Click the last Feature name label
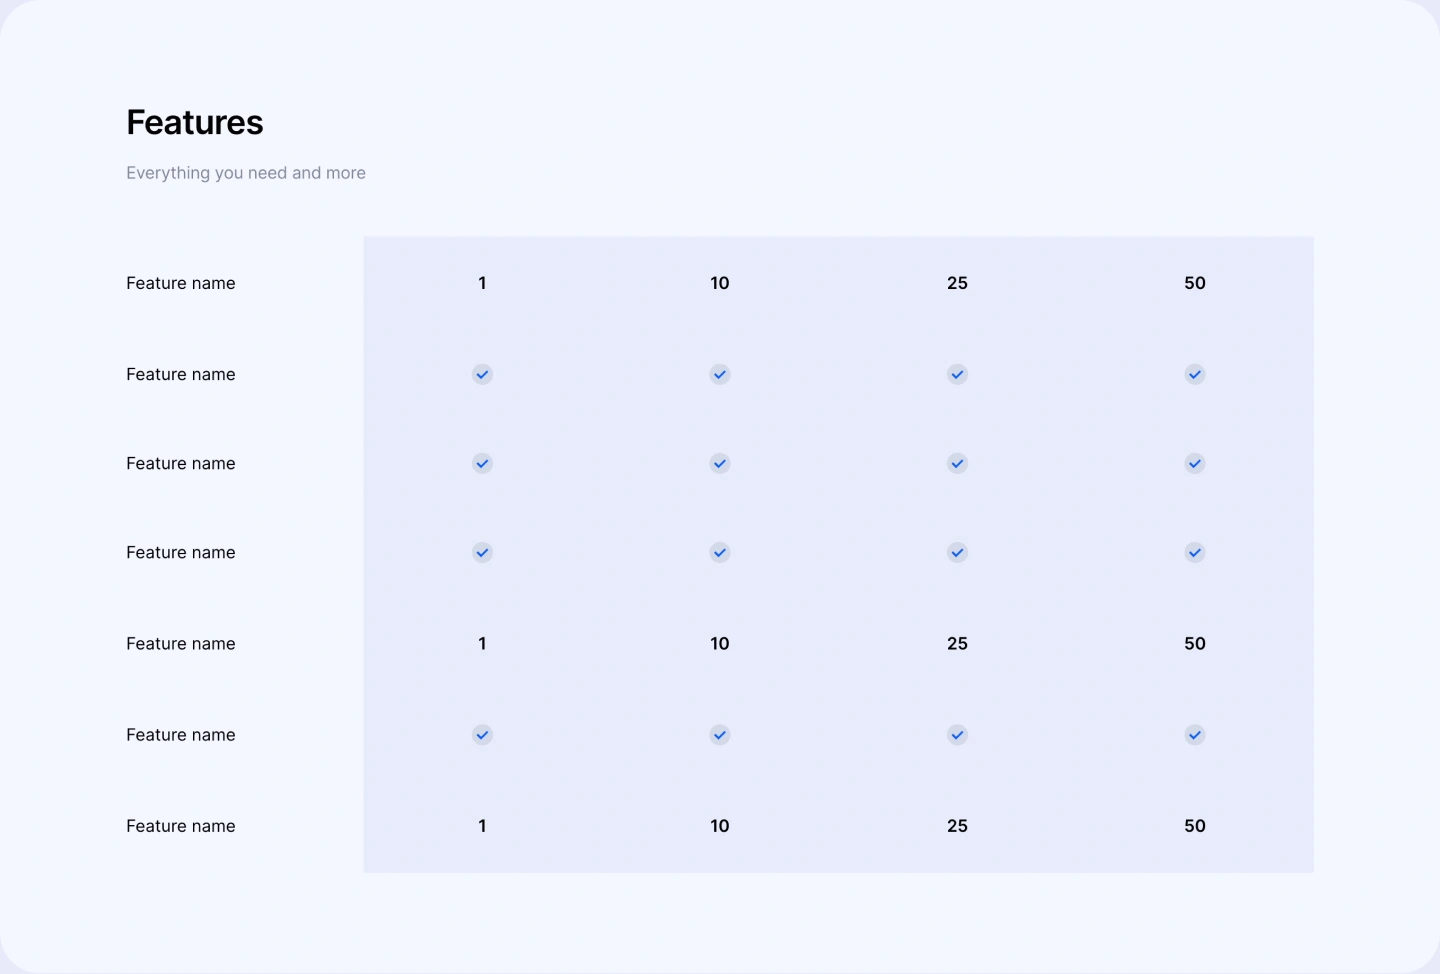 click(x=181, y=826)
